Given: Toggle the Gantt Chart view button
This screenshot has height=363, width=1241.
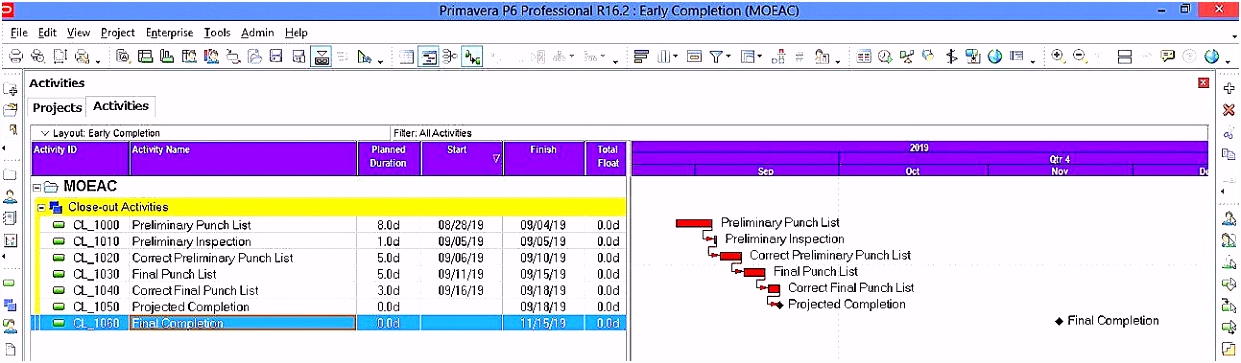Looking at the screenshot, I should [x=428, y=57].
